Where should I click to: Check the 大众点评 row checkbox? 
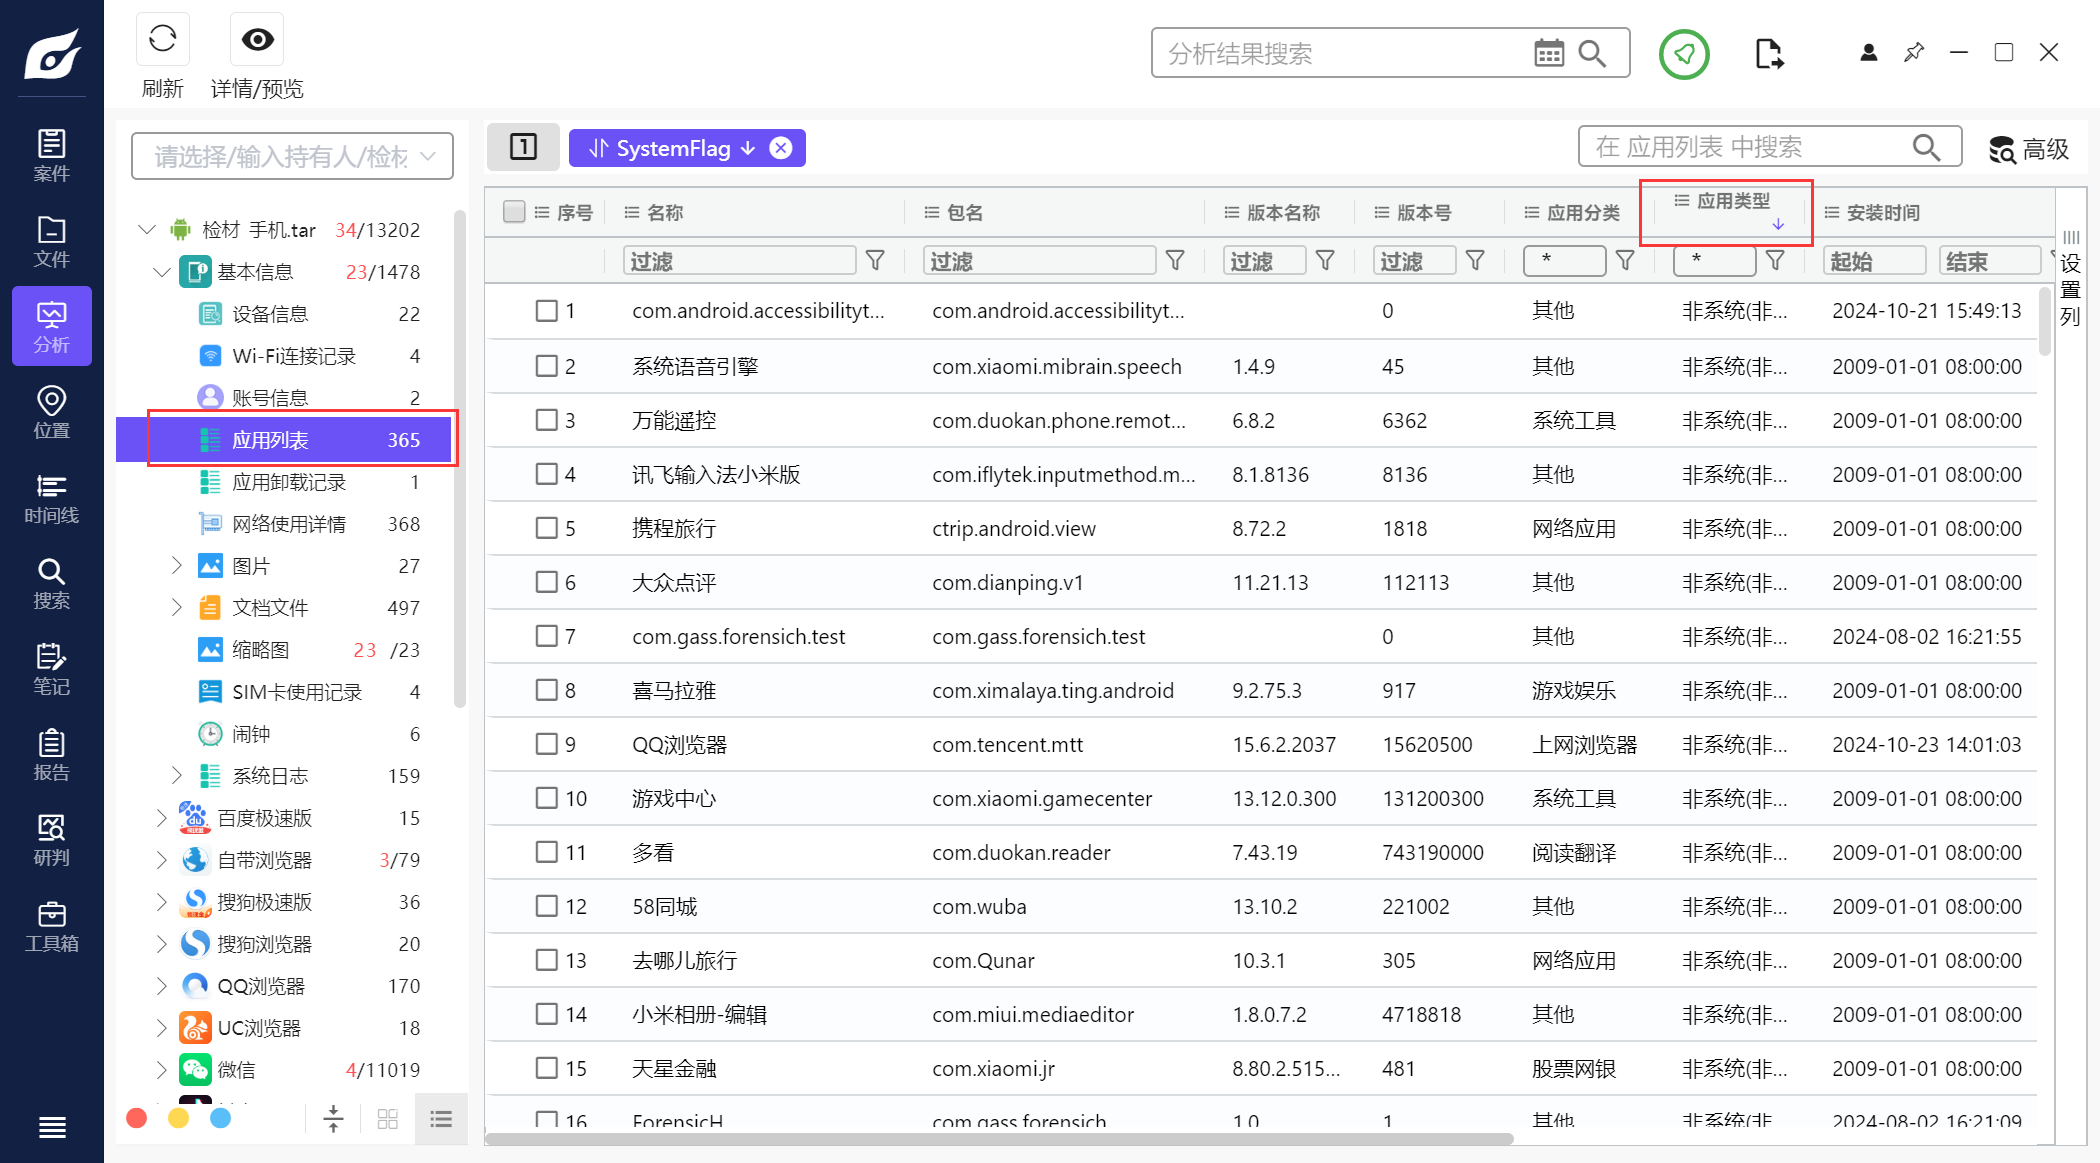coord(546,582)
